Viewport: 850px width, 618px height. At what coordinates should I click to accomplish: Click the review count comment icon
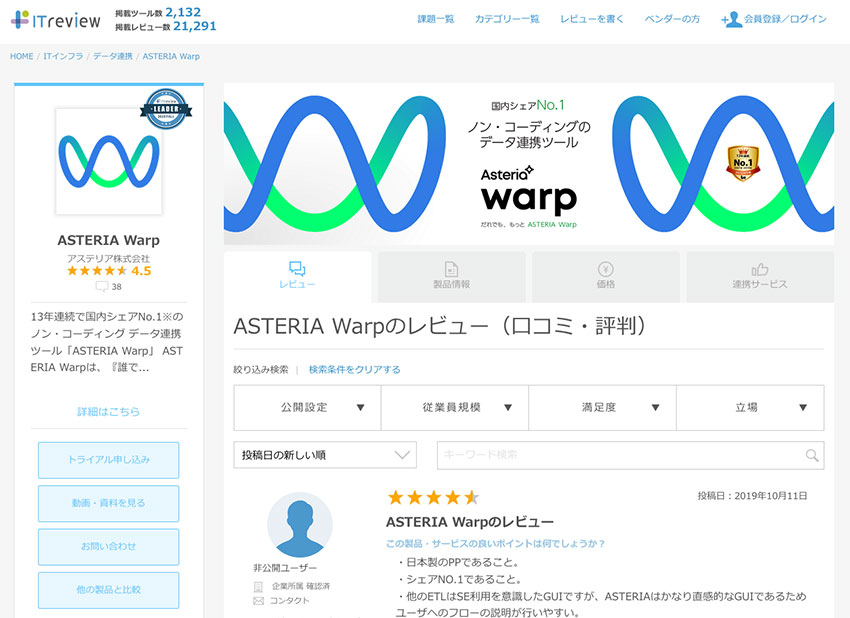click(x=101, y=286)
